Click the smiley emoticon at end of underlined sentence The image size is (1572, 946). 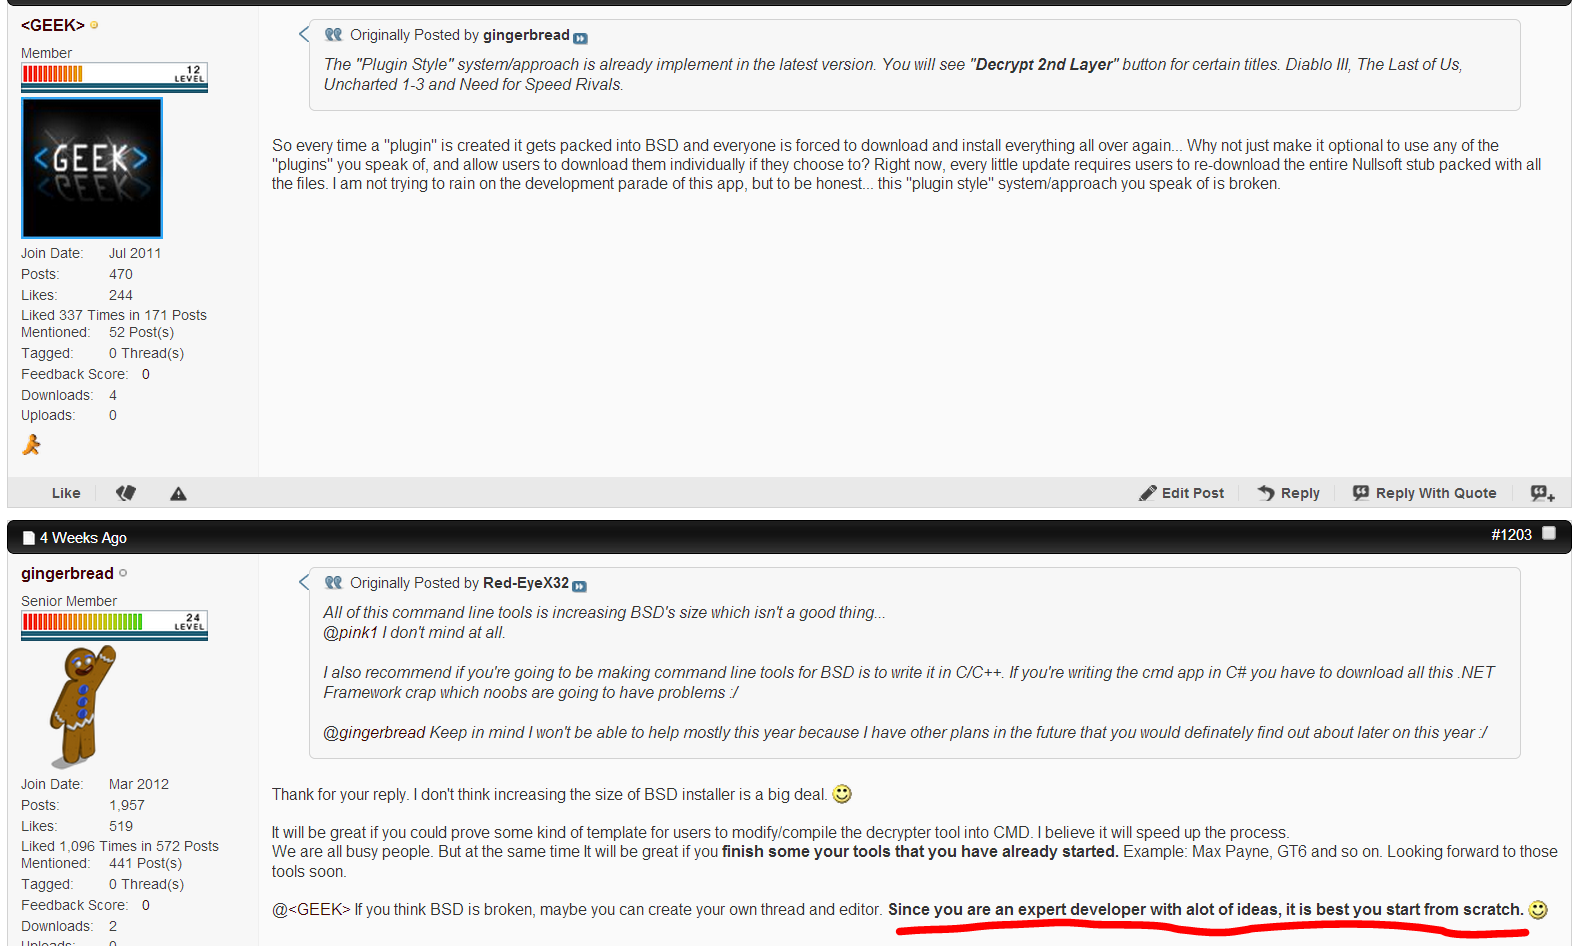coord(1538,910)
